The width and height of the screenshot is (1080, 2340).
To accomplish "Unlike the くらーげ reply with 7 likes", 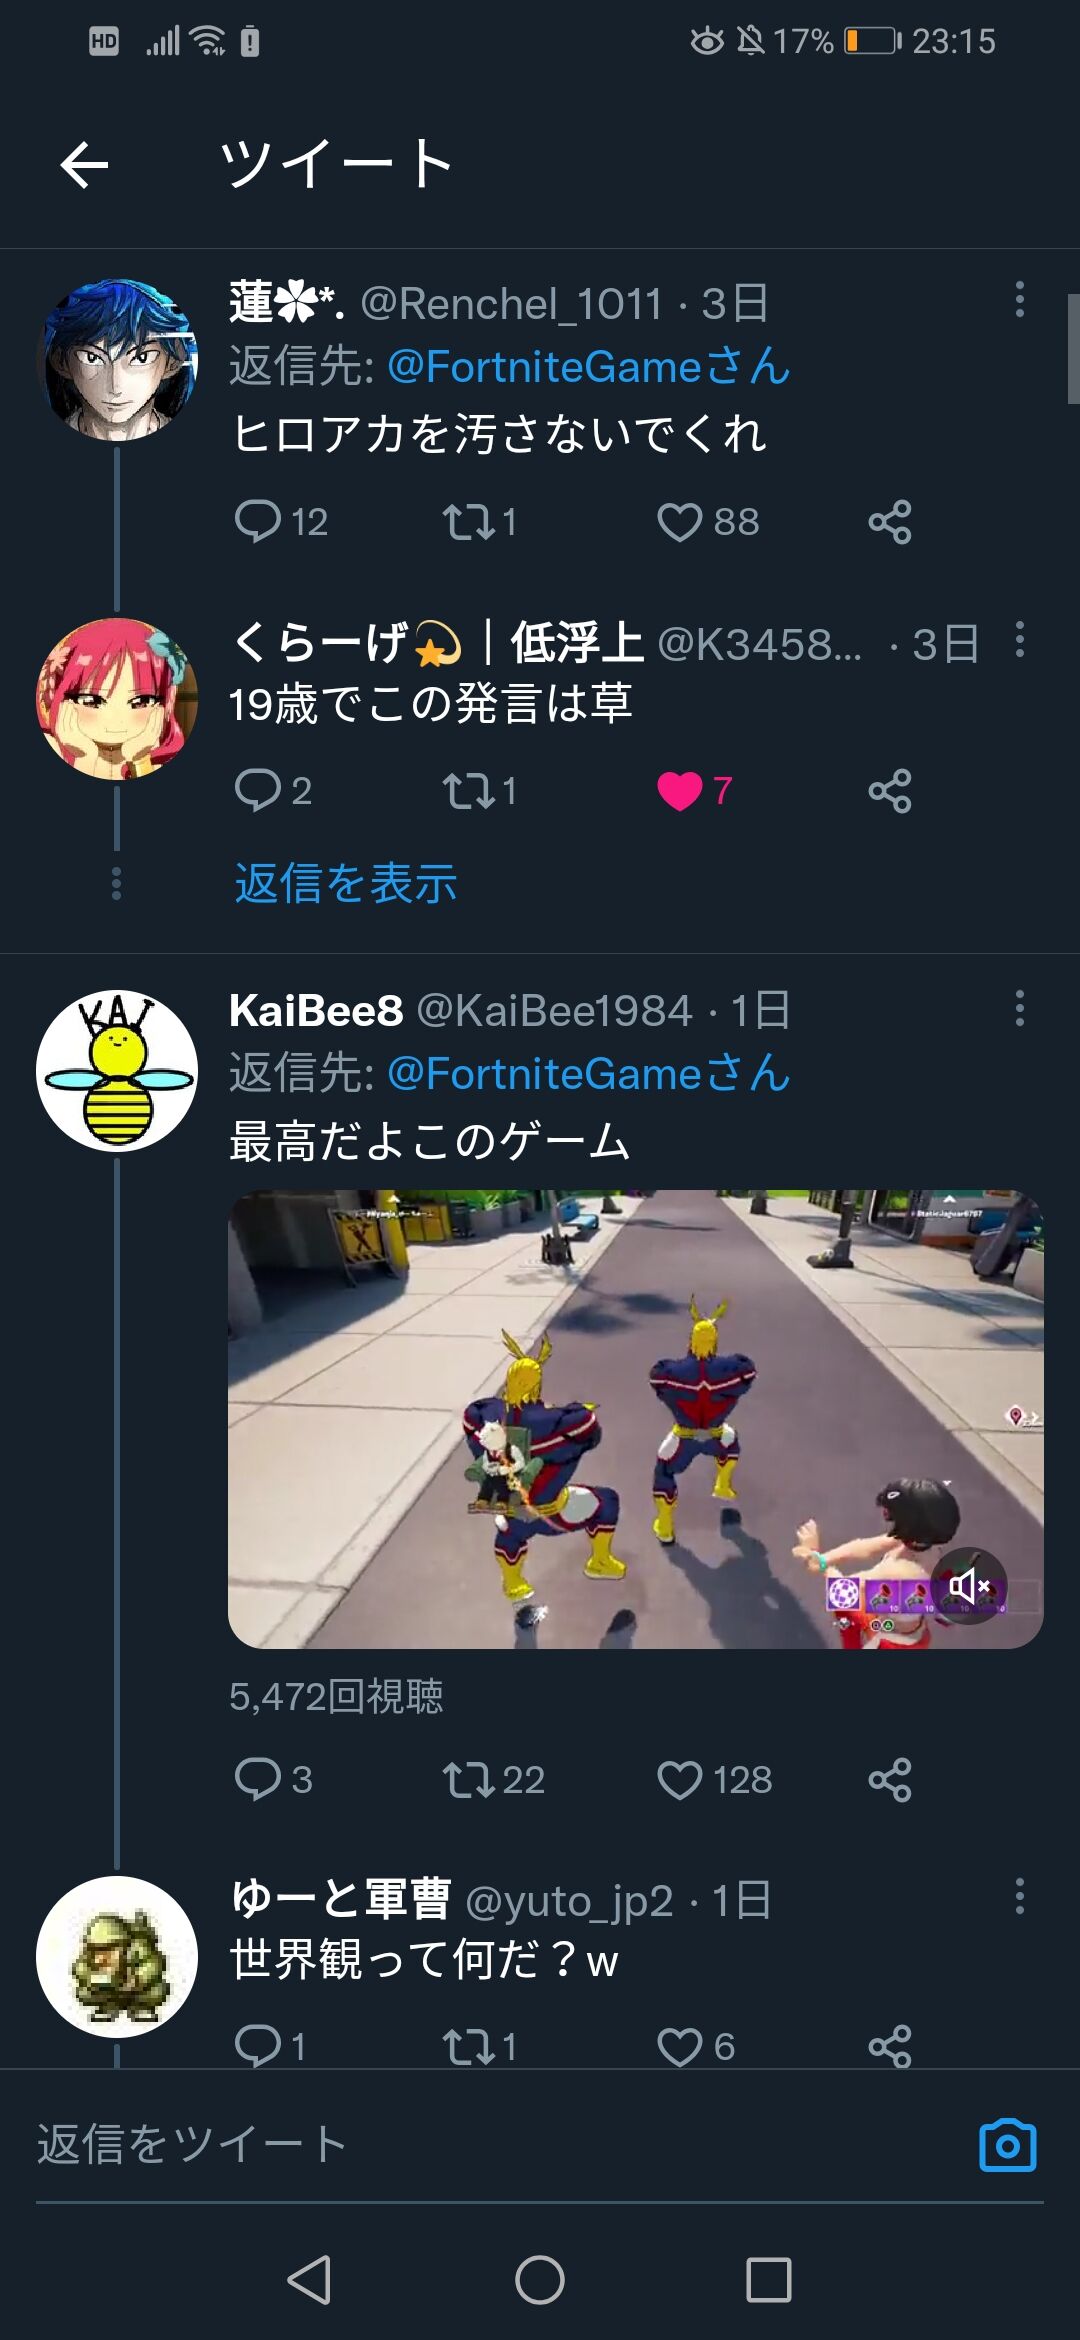I will [680, 791].
